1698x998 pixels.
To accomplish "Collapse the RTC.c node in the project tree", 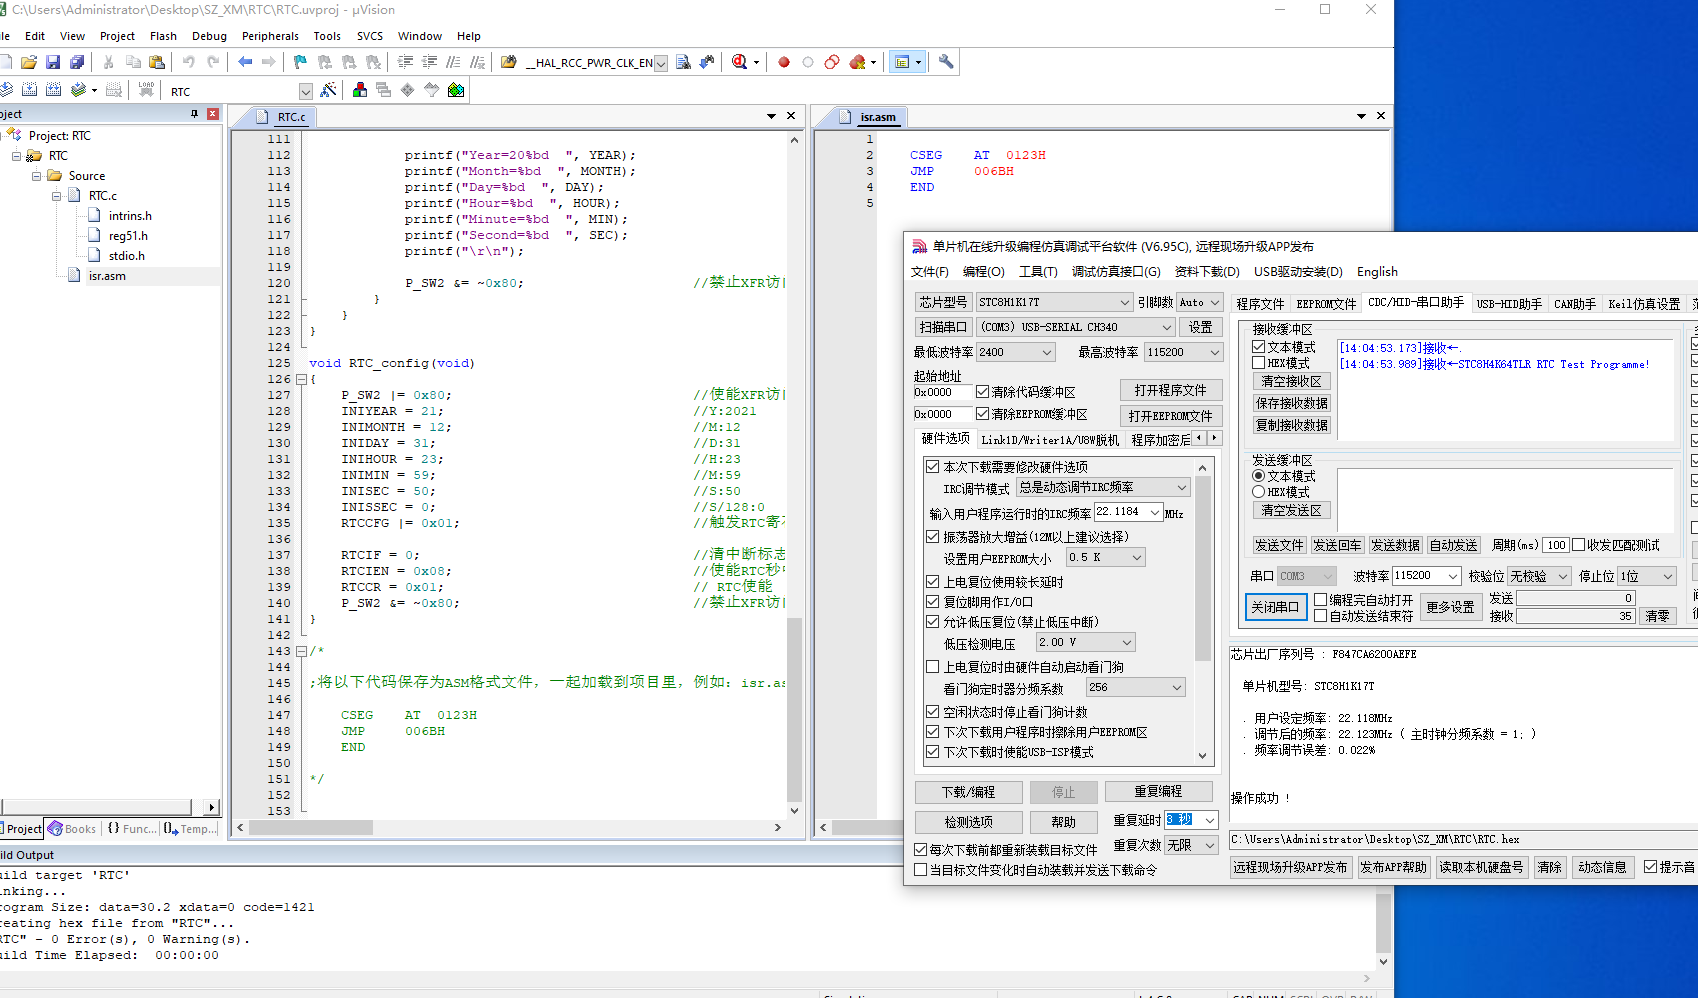I will [57, 196].
